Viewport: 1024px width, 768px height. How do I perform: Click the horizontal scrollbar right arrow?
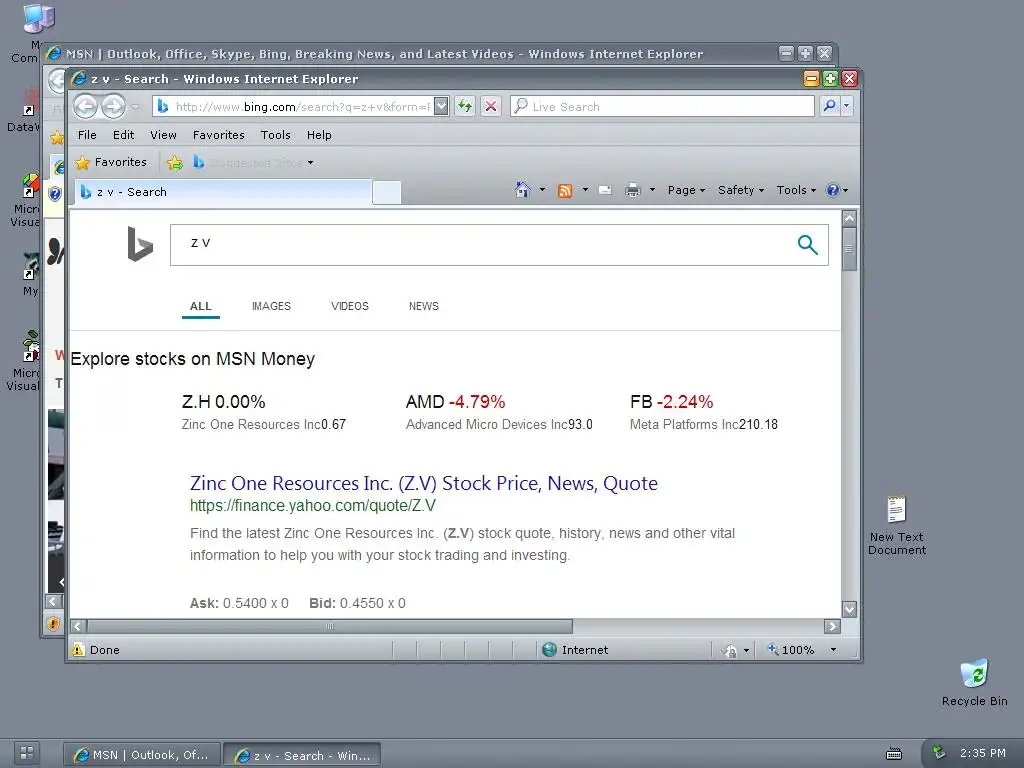point(832,626)
